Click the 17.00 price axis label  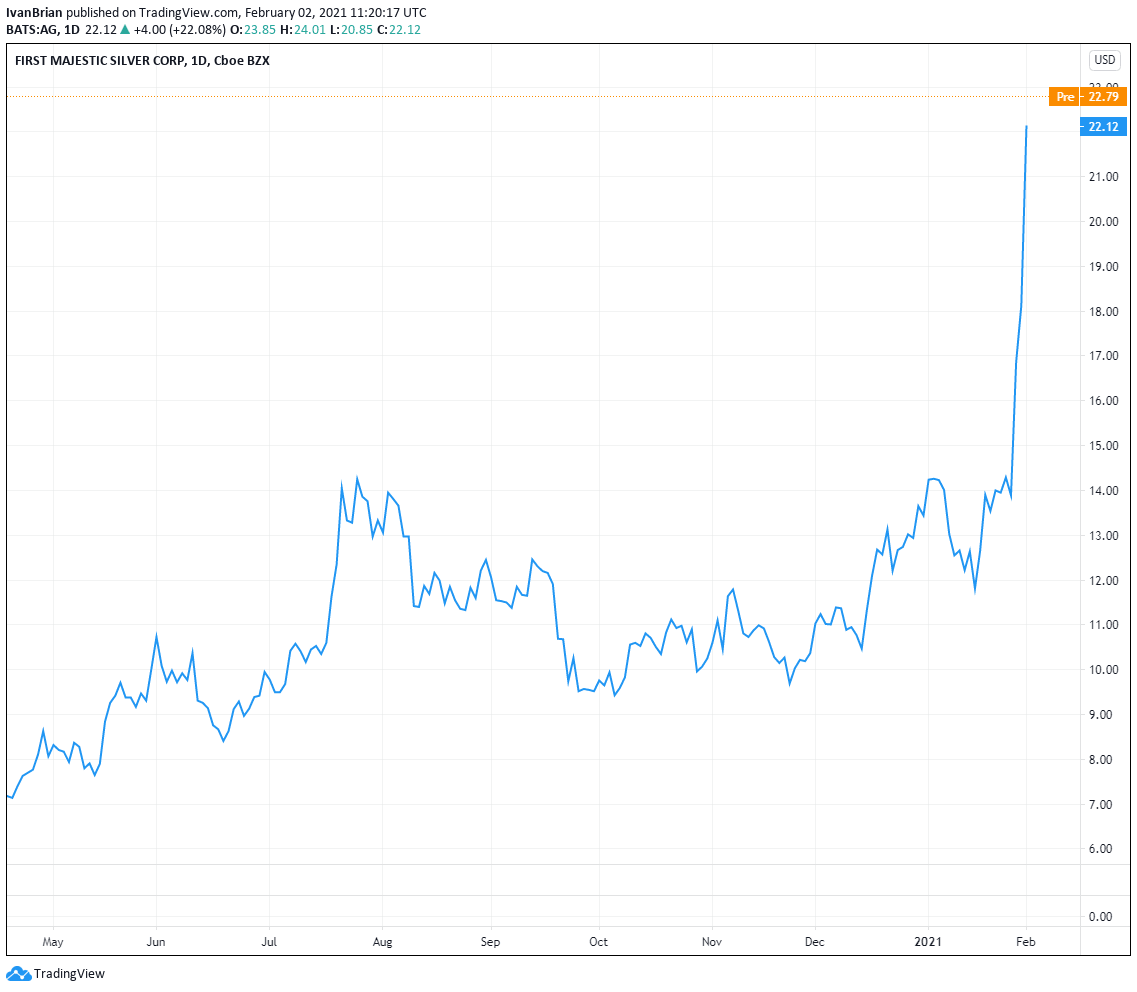tap(1104, 356)
